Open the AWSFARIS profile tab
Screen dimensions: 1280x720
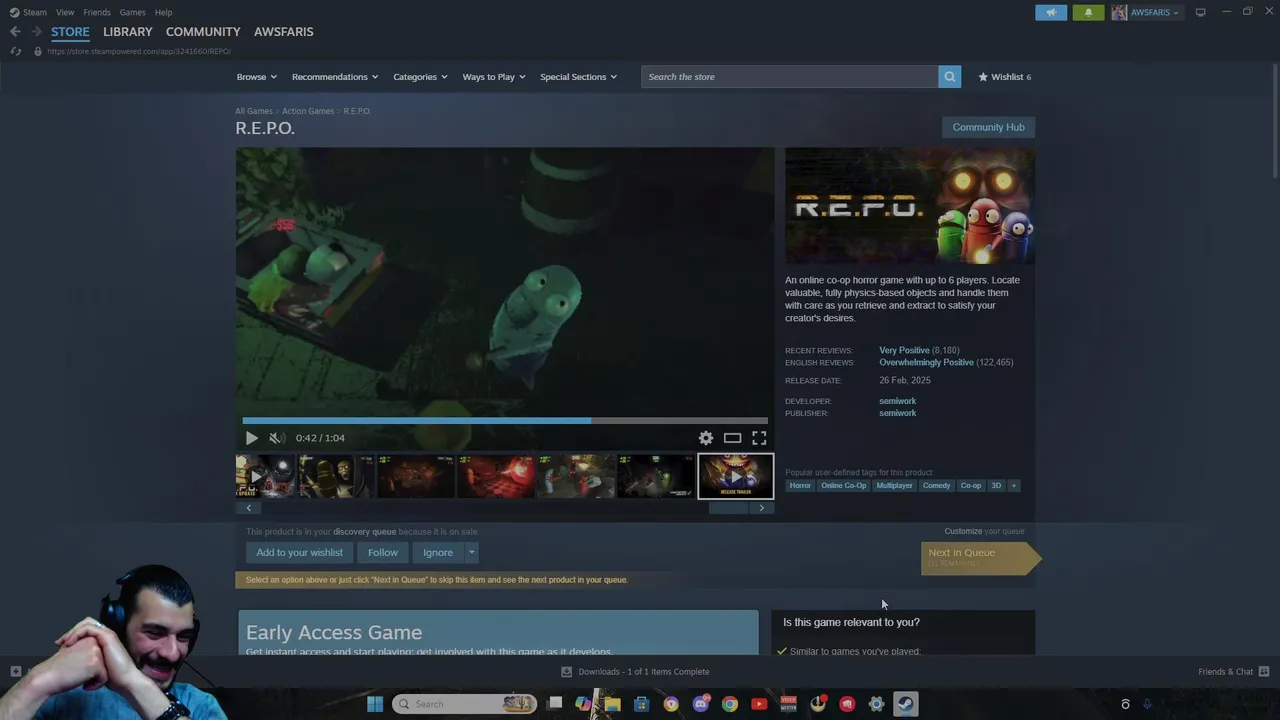click(283, 32)
